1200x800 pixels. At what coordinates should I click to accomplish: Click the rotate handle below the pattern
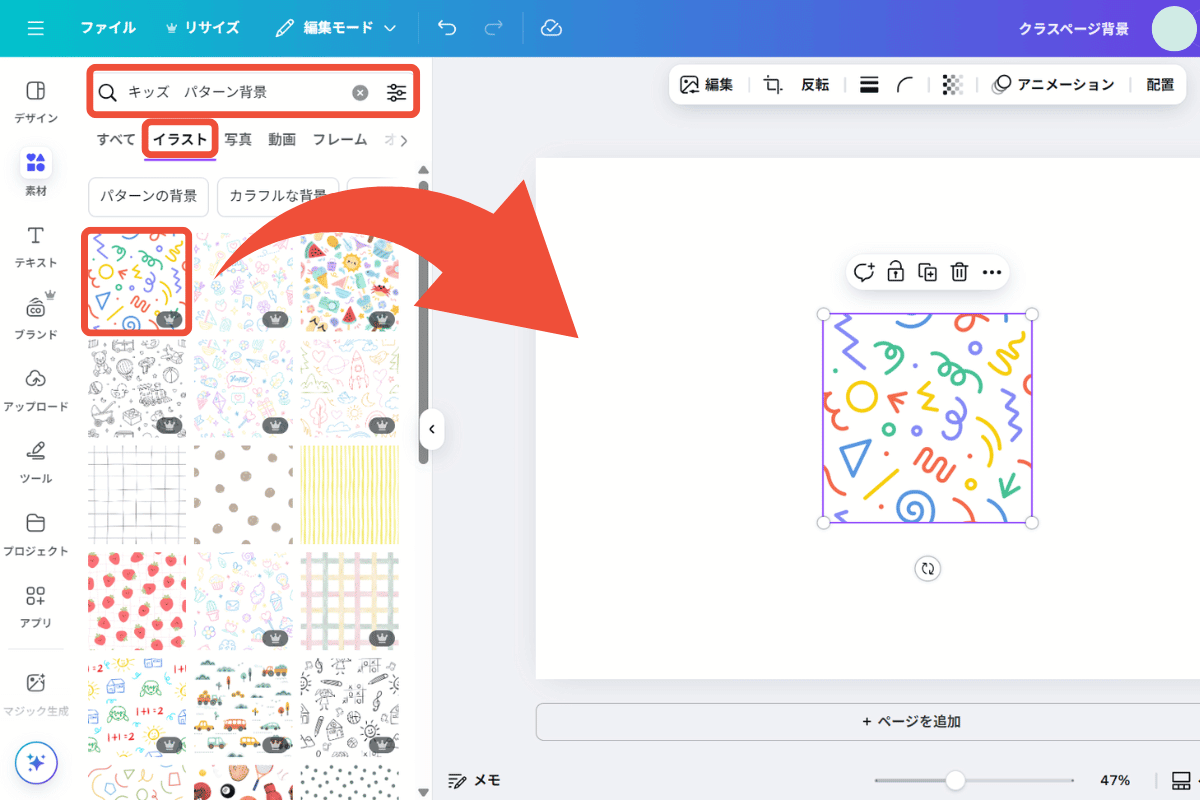point(928,568)
